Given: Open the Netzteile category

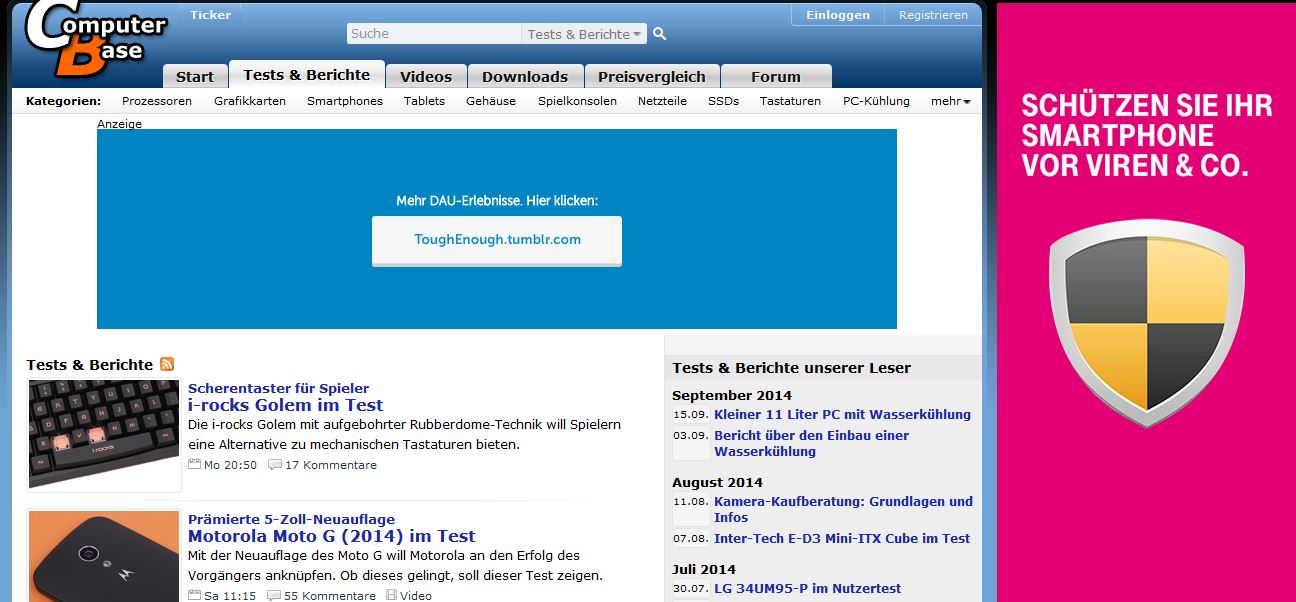Looking at the screenshot, I should (662, 101).
